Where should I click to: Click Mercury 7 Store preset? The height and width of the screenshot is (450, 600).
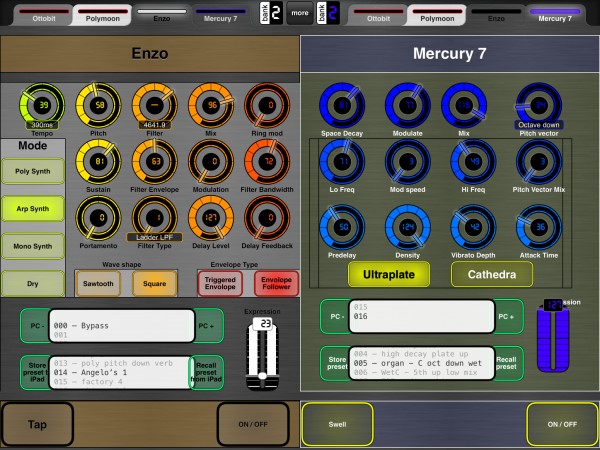click(x=335, y=363)
